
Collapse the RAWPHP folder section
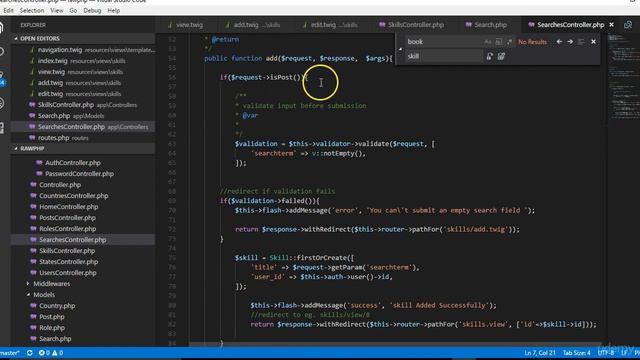(x=32, y=149)
